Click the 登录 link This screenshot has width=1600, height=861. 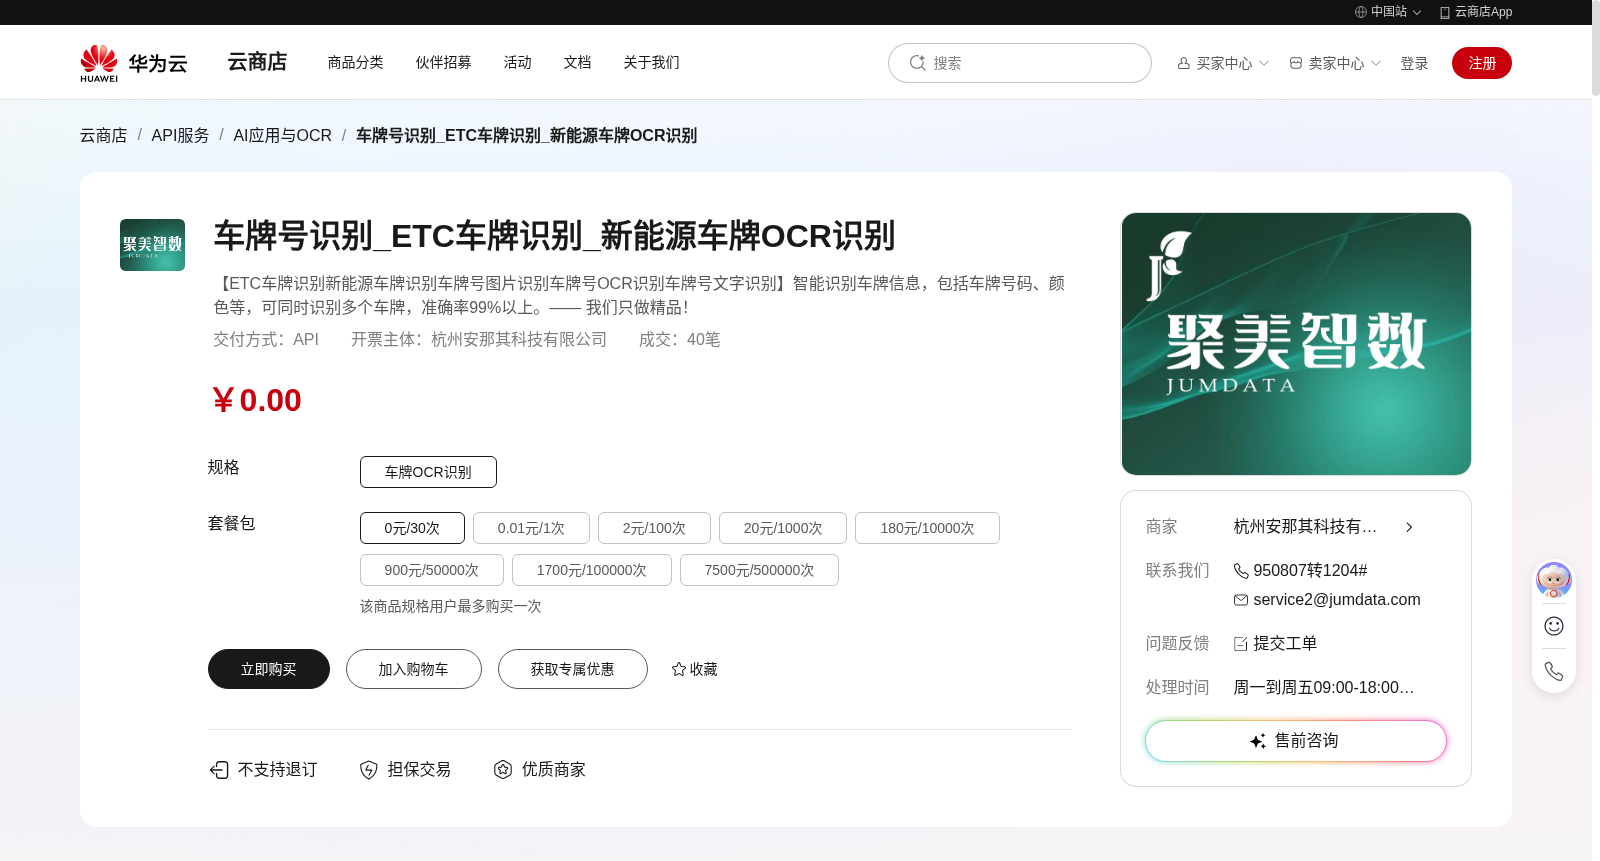click(1414, 63)
